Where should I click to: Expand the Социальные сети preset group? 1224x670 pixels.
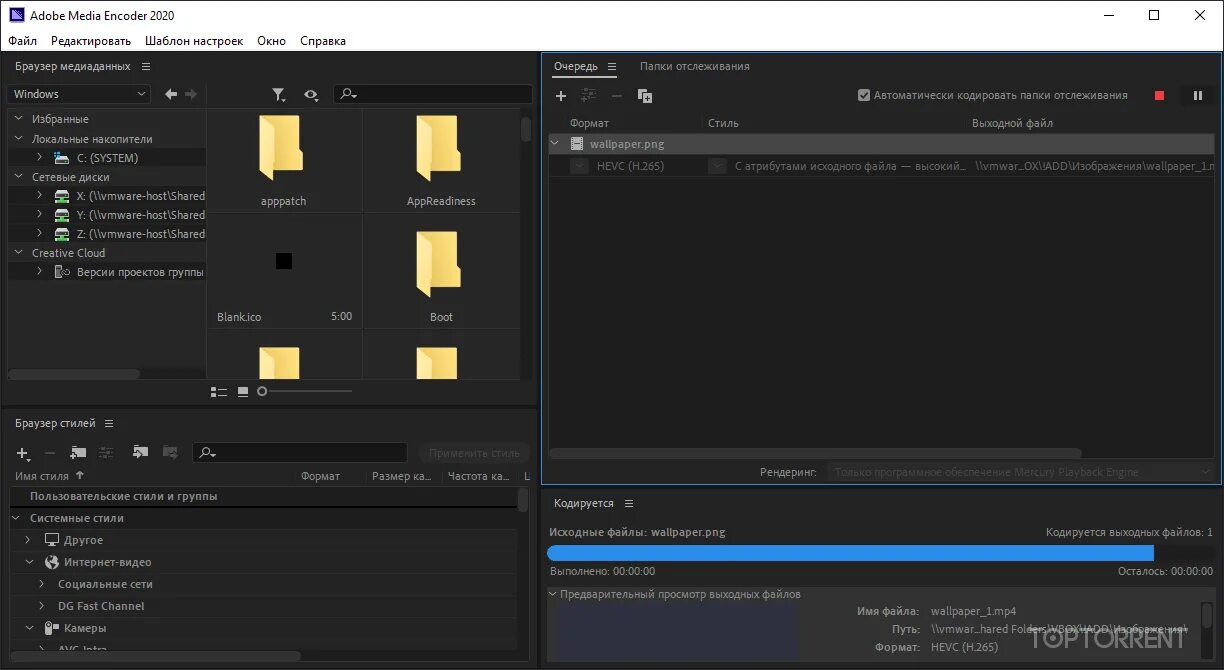41,584
